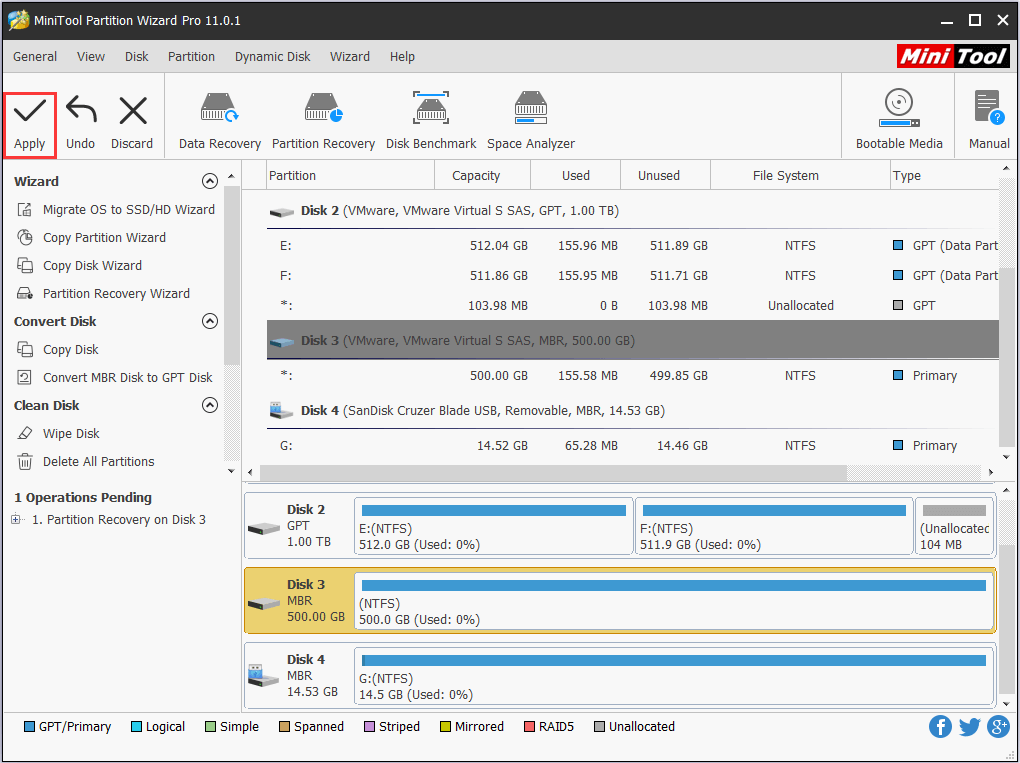The image size is (1020, 763).
Task: Click the GPT/Primary legend color swatch
Action: [x=29, y=727]
